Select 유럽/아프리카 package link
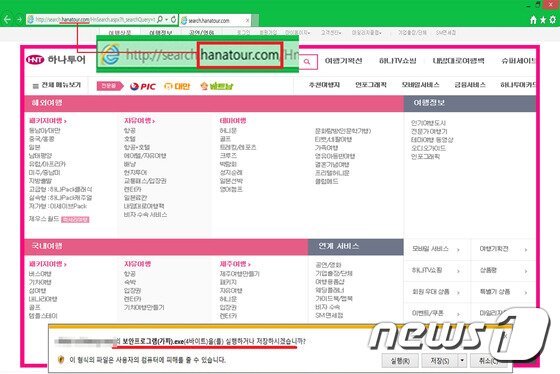 click(47, 164)
